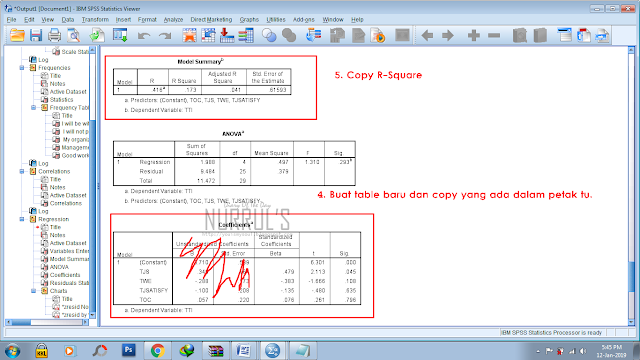
Task: Click the Print icon in toolbar
Action: coord(54,36)
